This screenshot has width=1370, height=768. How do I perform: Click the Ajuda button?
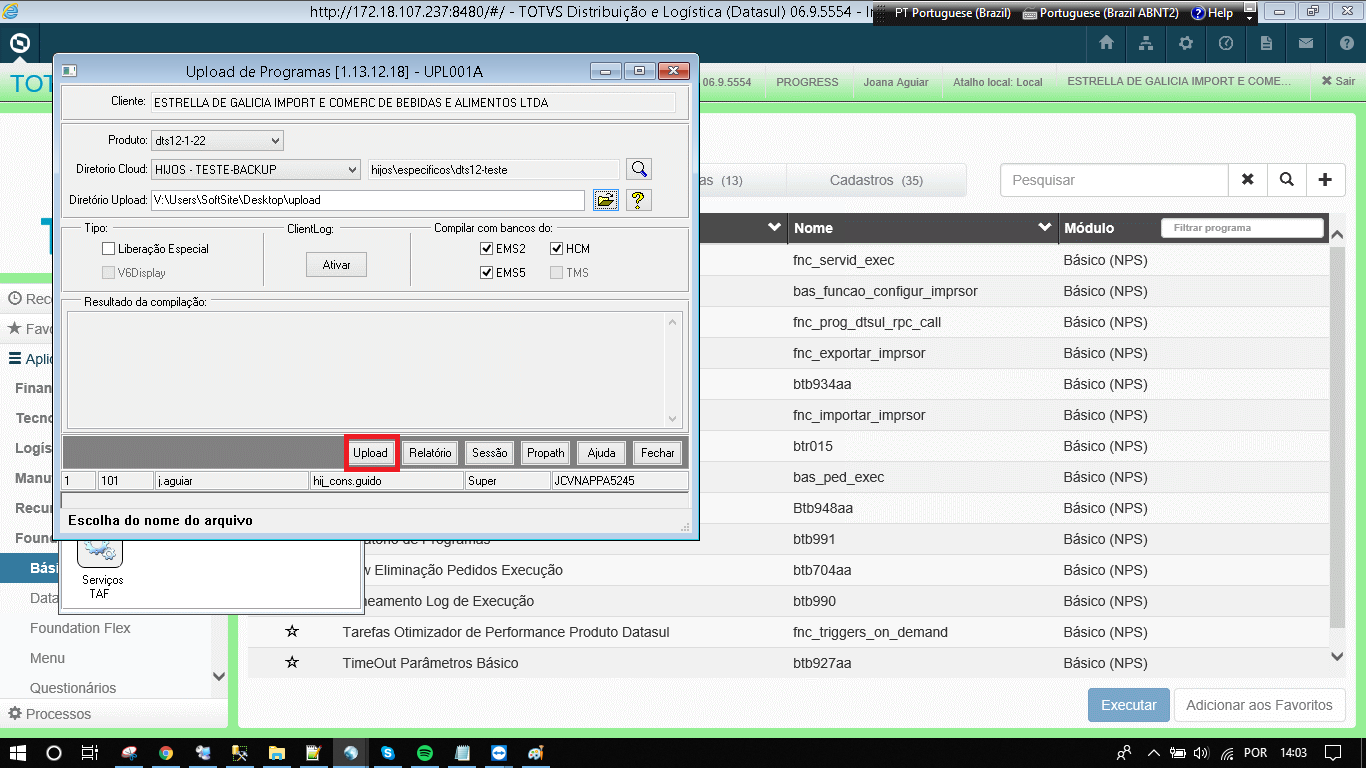click(x=602, y=453)
